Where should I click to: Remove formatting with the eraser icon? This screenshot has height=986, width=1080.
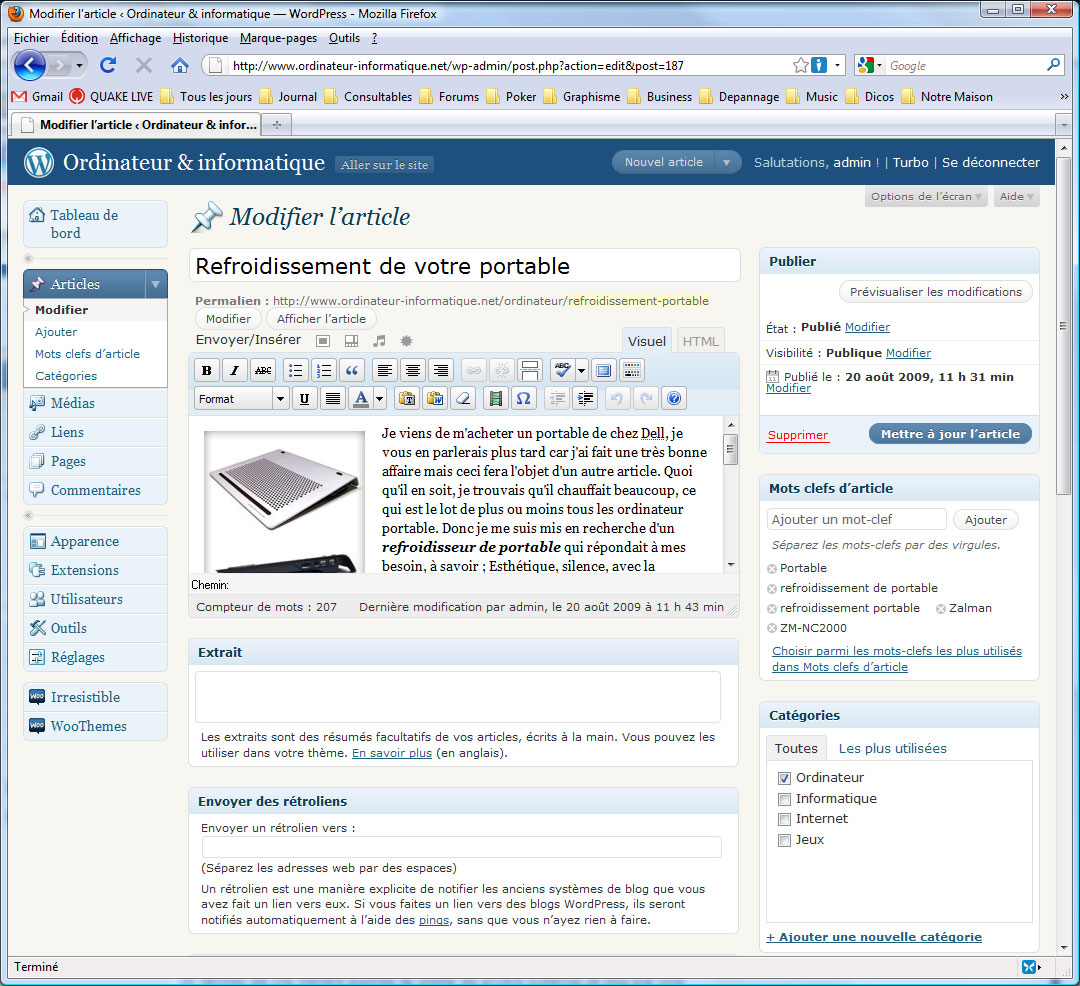pyautogui.click(x=463, y=398)
